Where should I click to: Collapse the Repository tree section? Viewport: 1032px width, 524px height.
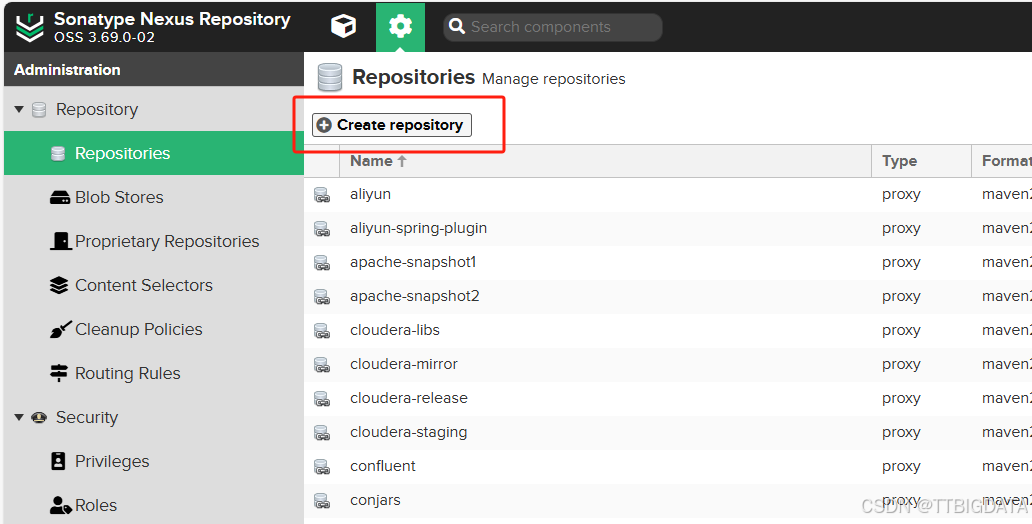pyautogui.click(x=19, y=109)
